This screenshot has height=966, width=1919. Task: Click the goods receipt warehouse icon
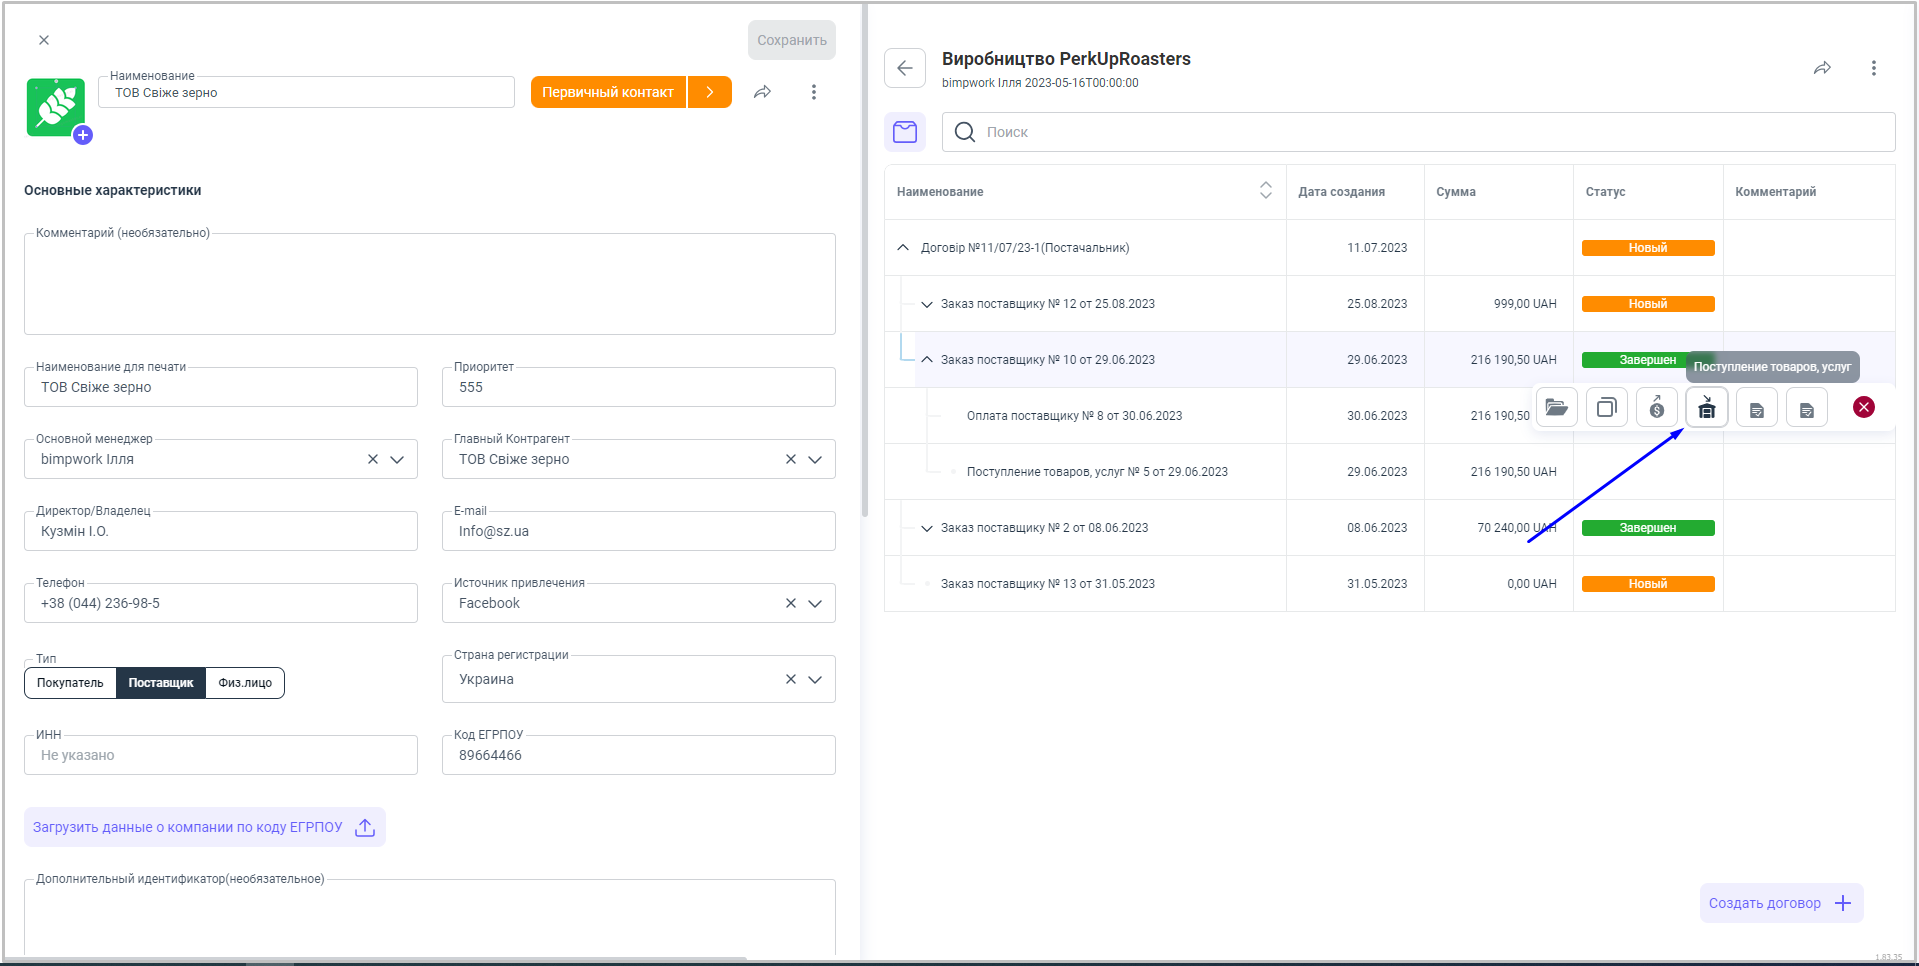(x=1706, y=407)
